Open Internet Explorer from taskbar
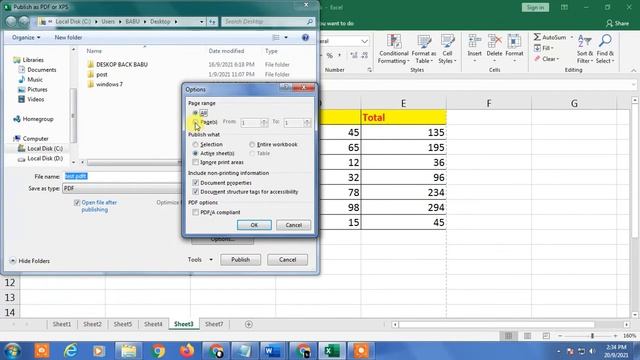The width and height of the screenshot is (640, 360). pos(71,351)
